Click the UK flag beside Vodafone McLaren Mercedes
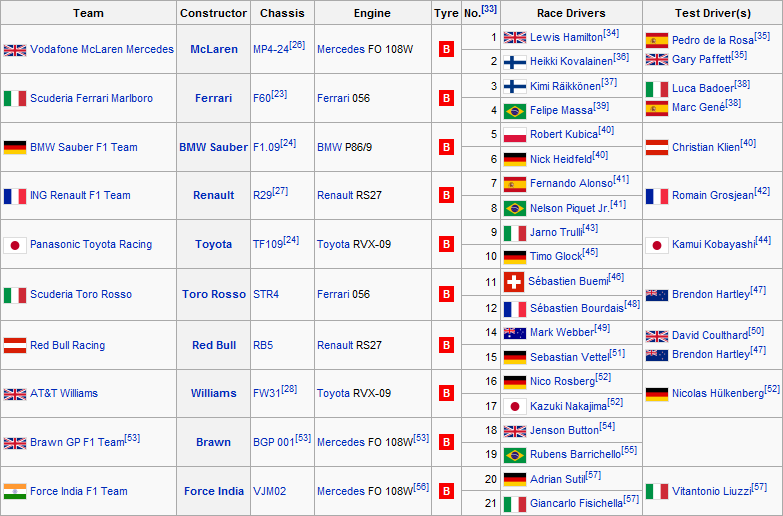The image size is (783, 516). (x=15, y=50)
